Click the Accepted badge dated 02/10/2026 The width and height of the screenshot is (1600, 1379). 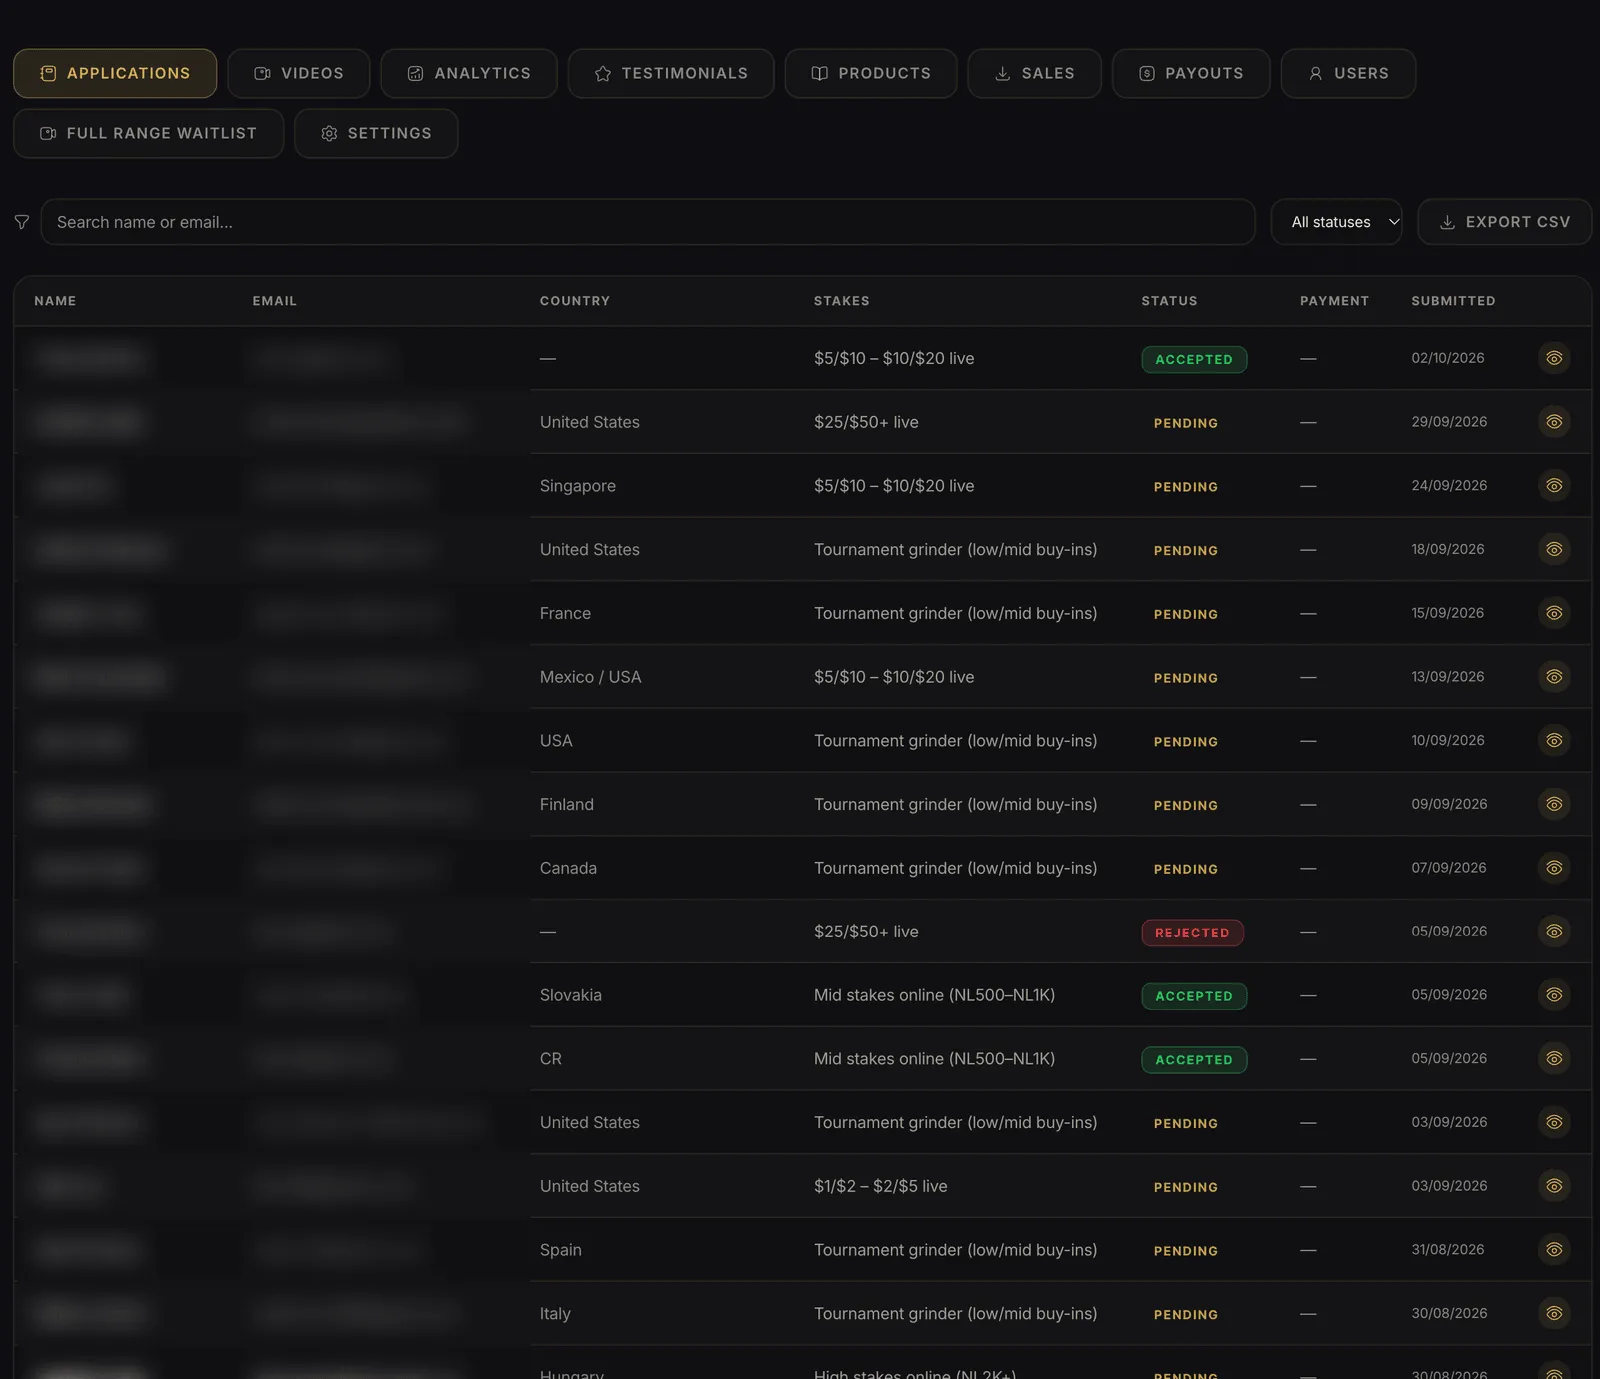click(1194, 359)
